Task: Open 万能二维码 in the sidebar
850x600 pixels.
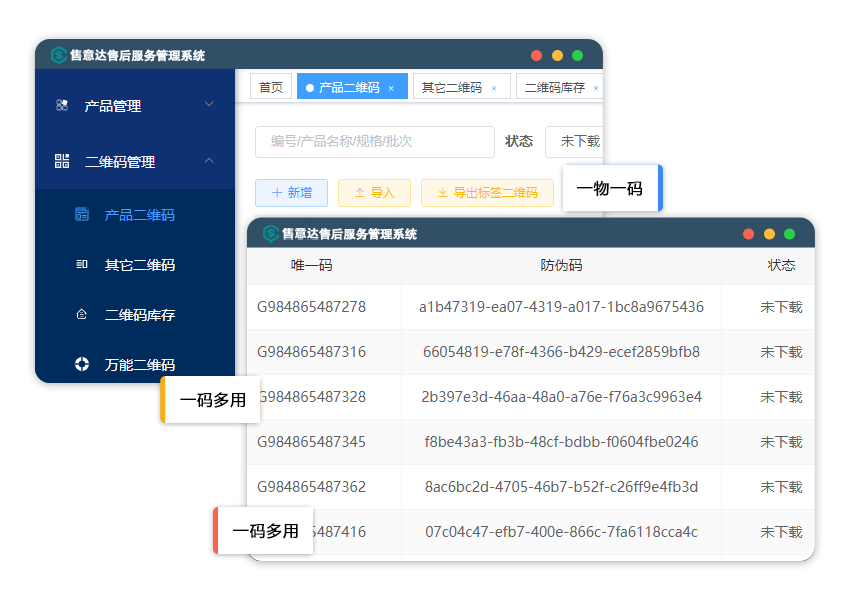Action: coord(139,365)
